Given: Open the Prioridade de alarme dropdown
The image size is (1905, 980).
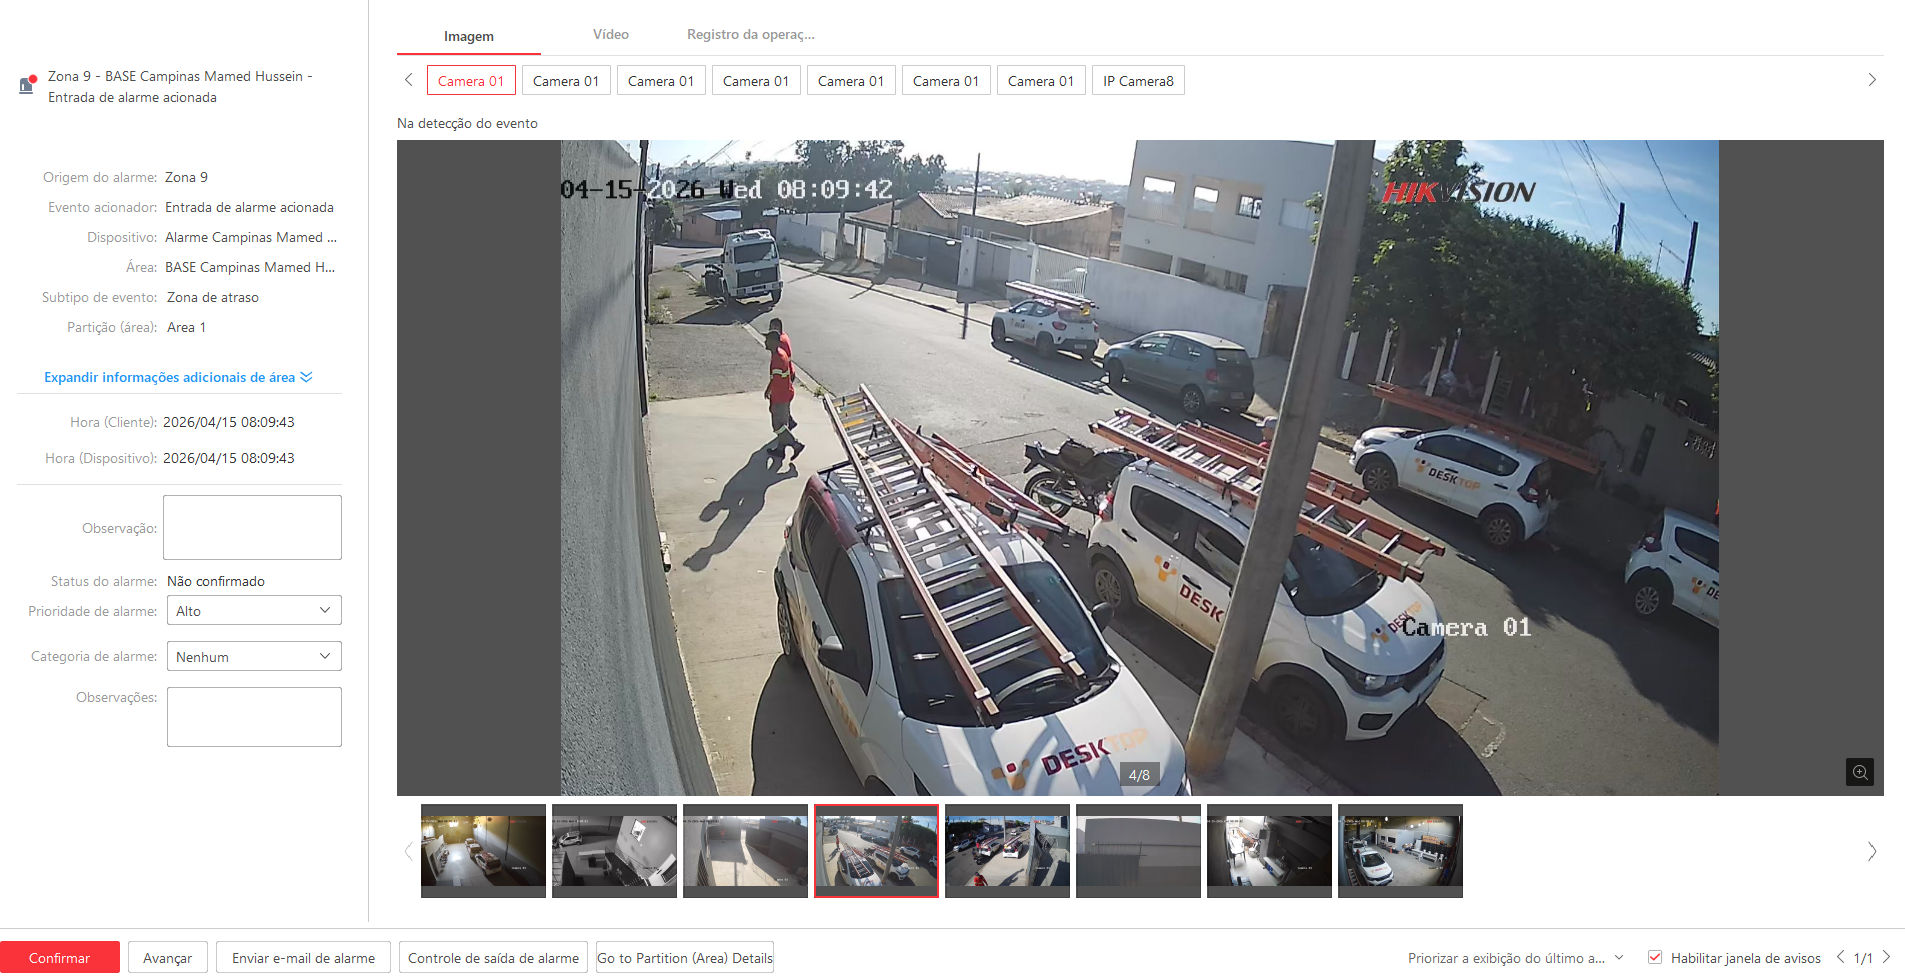Looking at the screenshot, I should pos(254,611).
